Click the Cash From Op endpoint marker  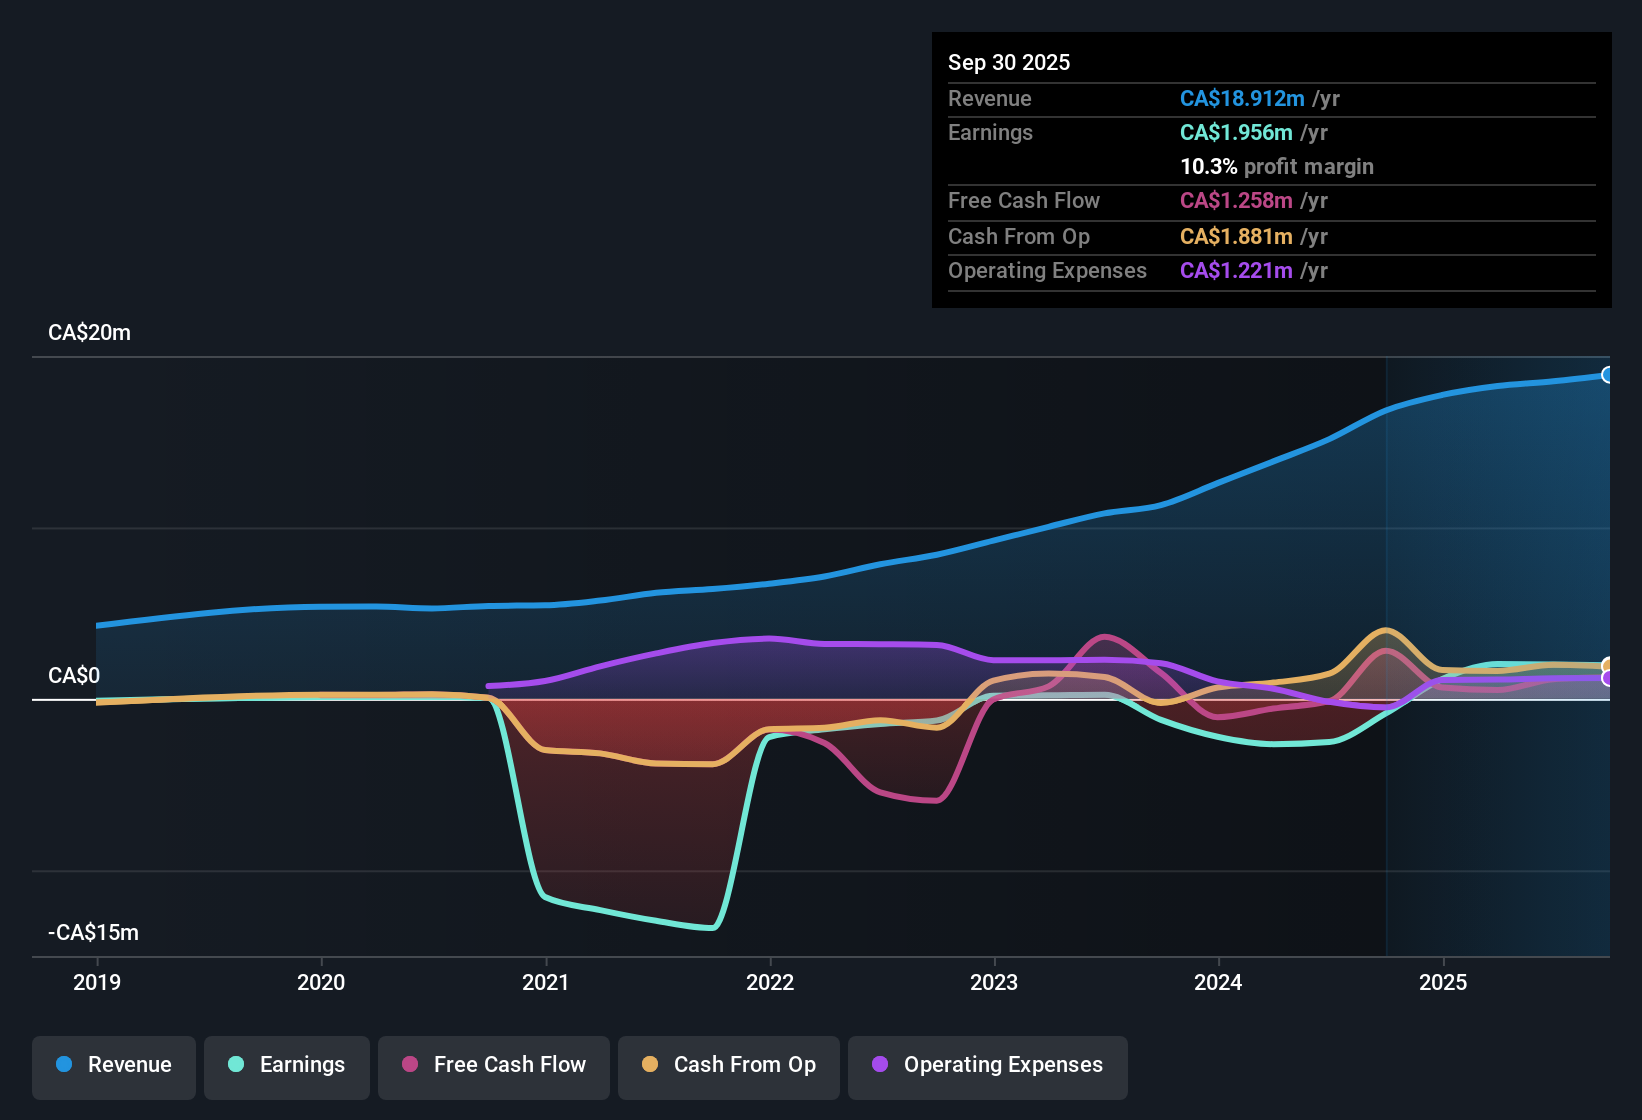coord(1607,666)
